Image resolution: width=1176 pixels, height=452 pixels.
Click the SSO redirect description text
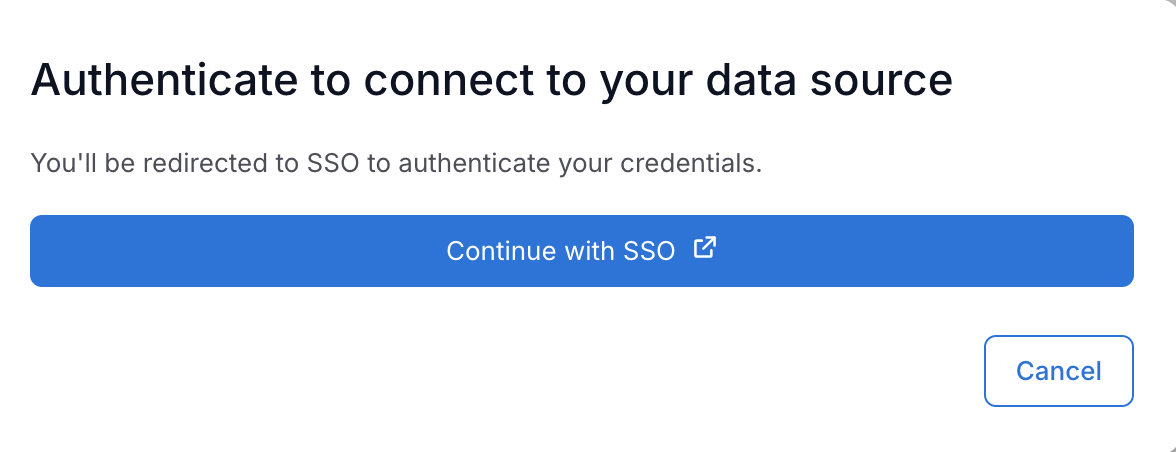(x=396, y=163)
